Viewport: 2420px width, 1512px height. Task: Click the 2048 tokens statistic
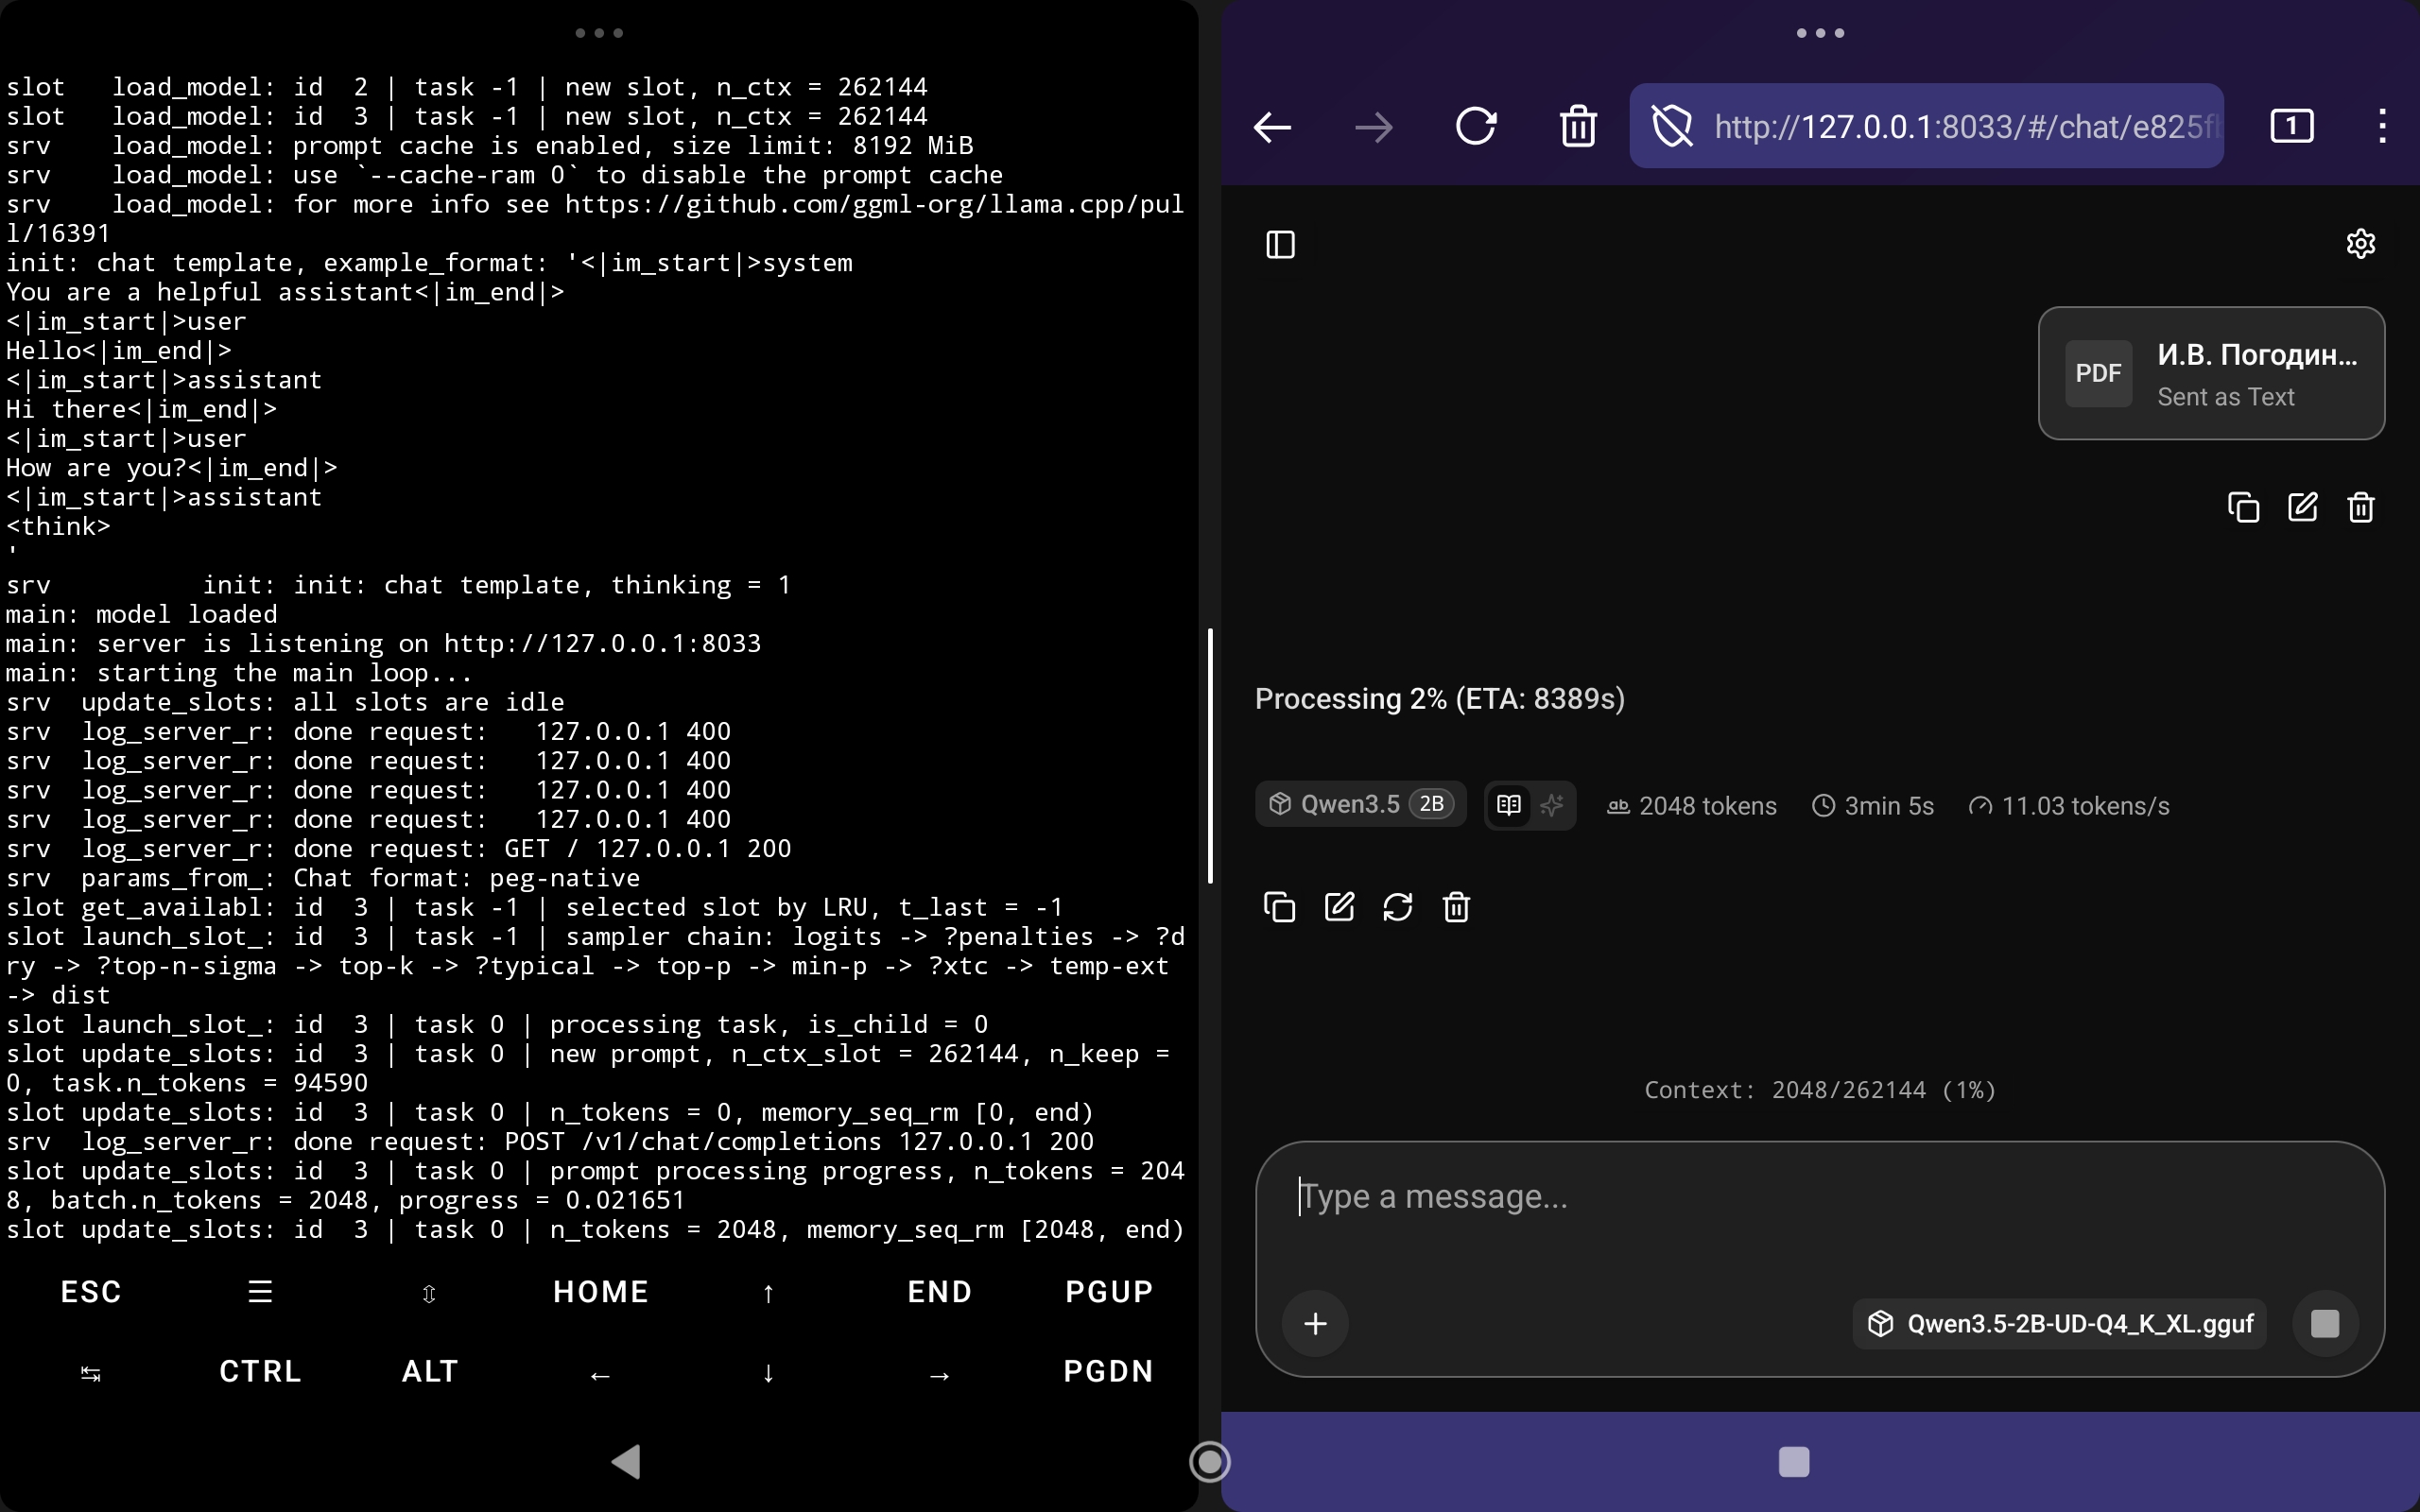1692,806
